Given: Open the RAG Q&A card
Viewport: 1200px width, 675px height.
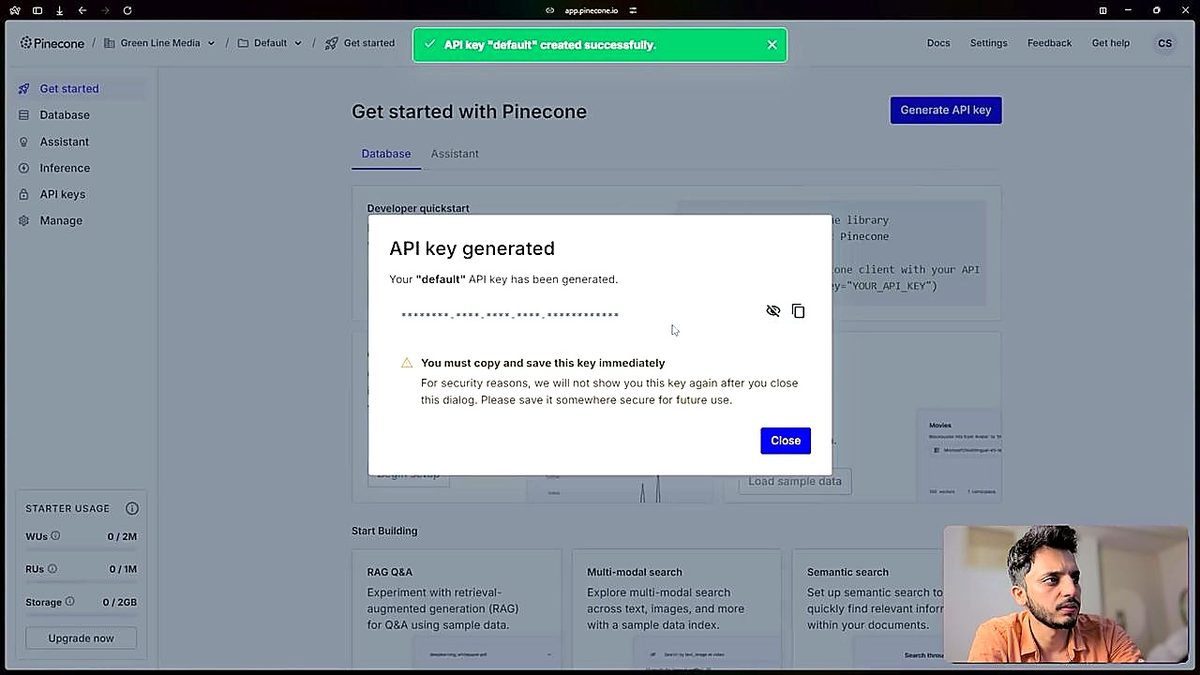Looking at the screenshot, I should click(x=456, y=609).
